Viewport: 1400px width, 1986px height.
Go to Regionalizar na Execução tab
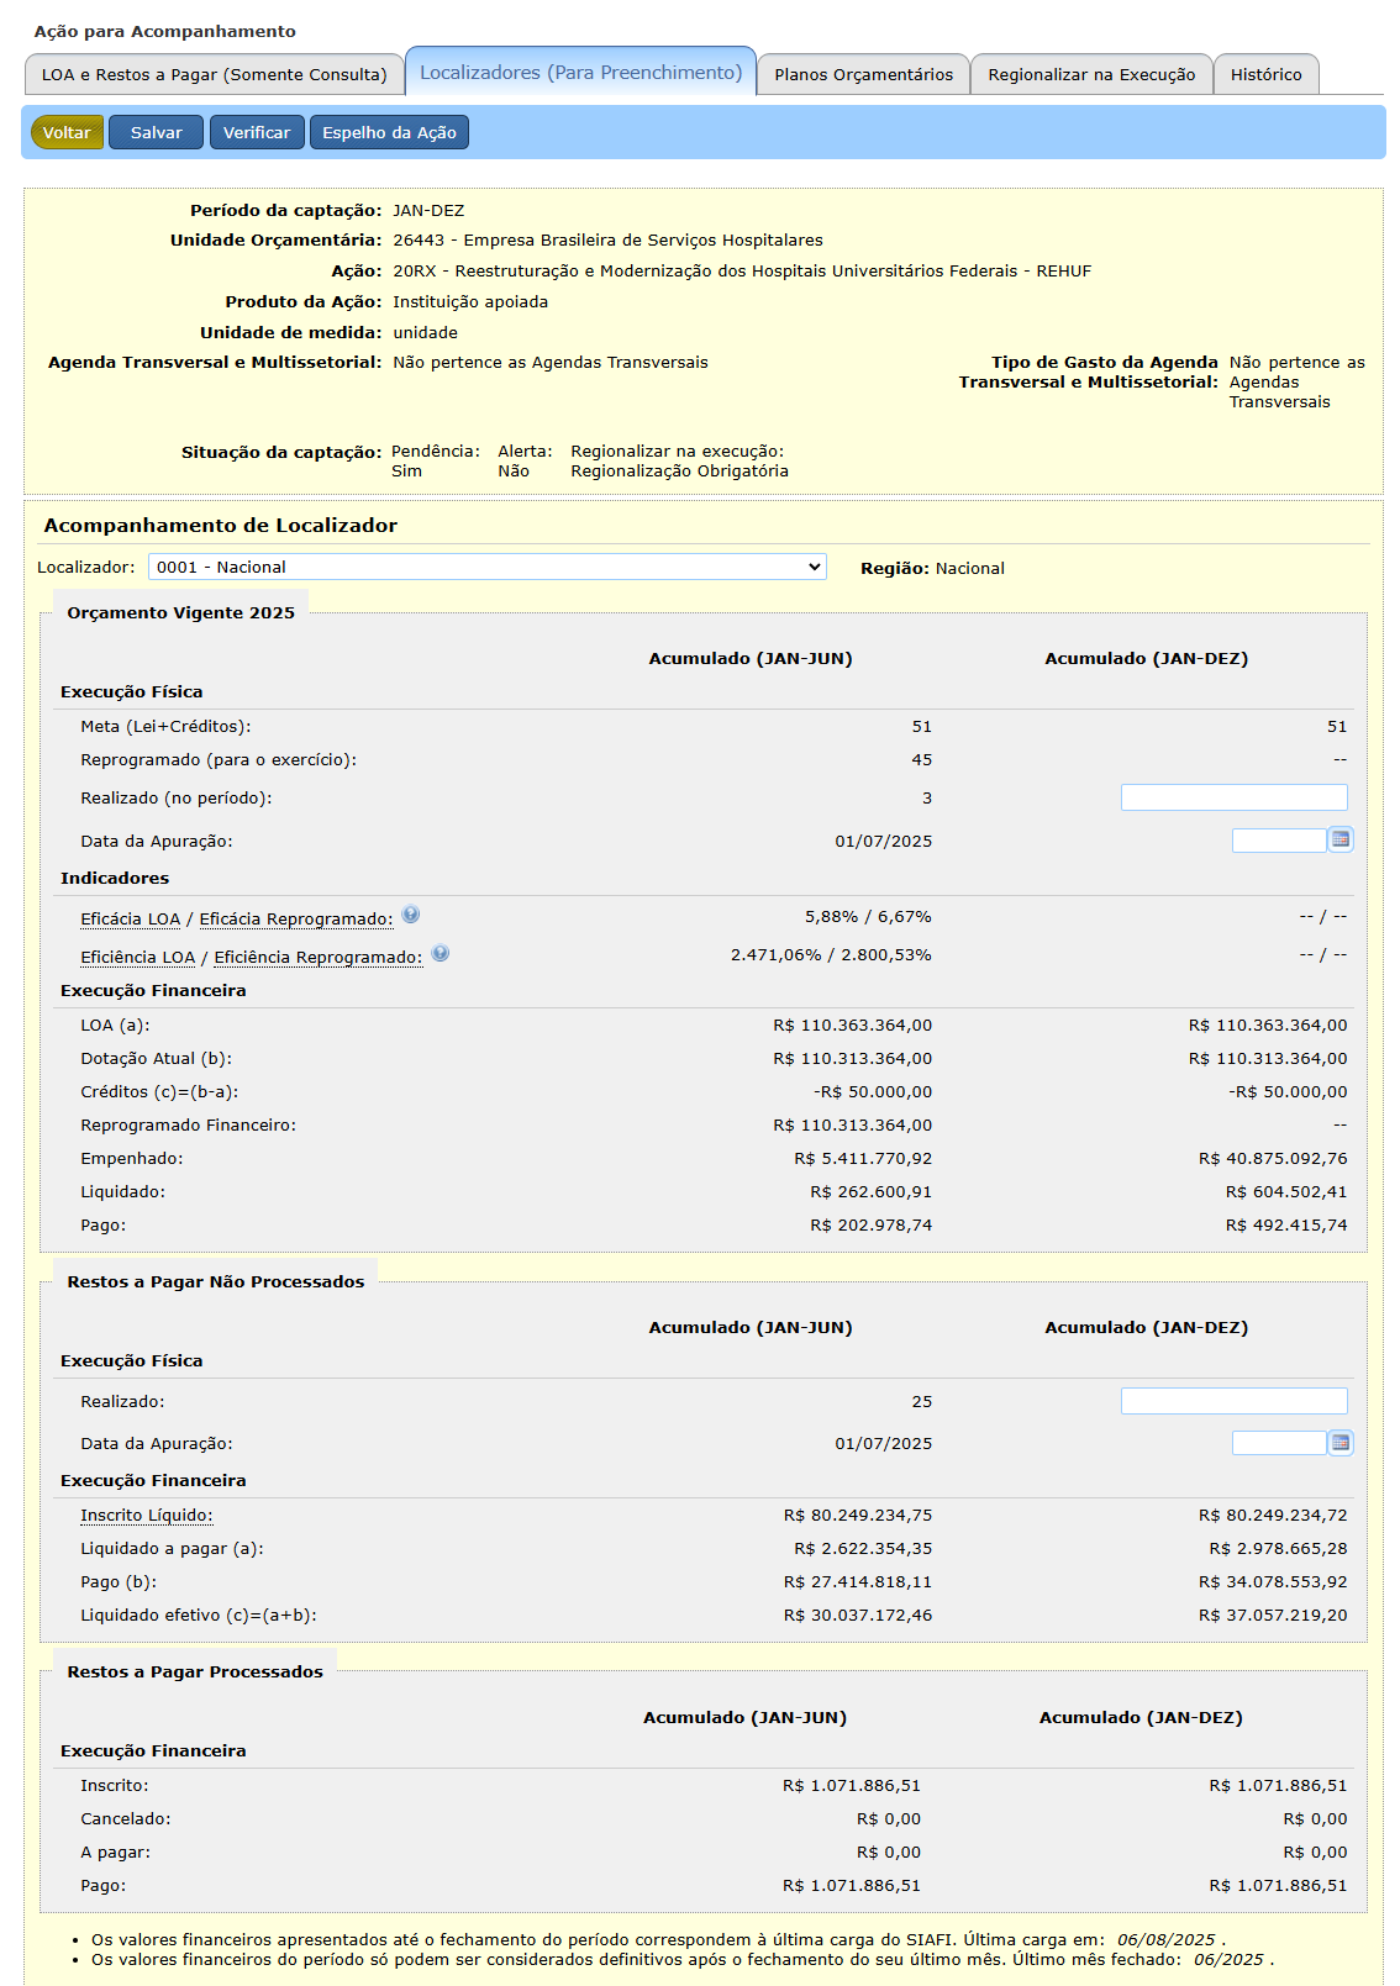[1091, 75]
